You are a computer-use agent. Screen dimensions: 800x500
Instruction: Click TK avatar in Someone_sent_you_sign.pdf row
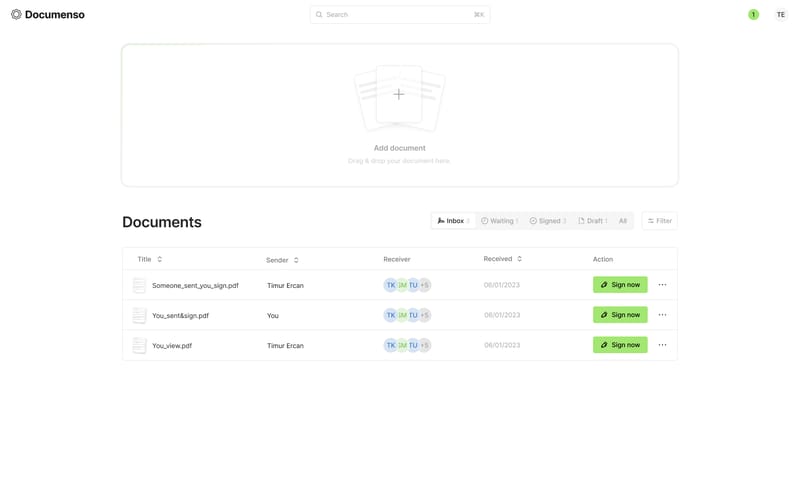pyautogui.click(x=390, y=285)
